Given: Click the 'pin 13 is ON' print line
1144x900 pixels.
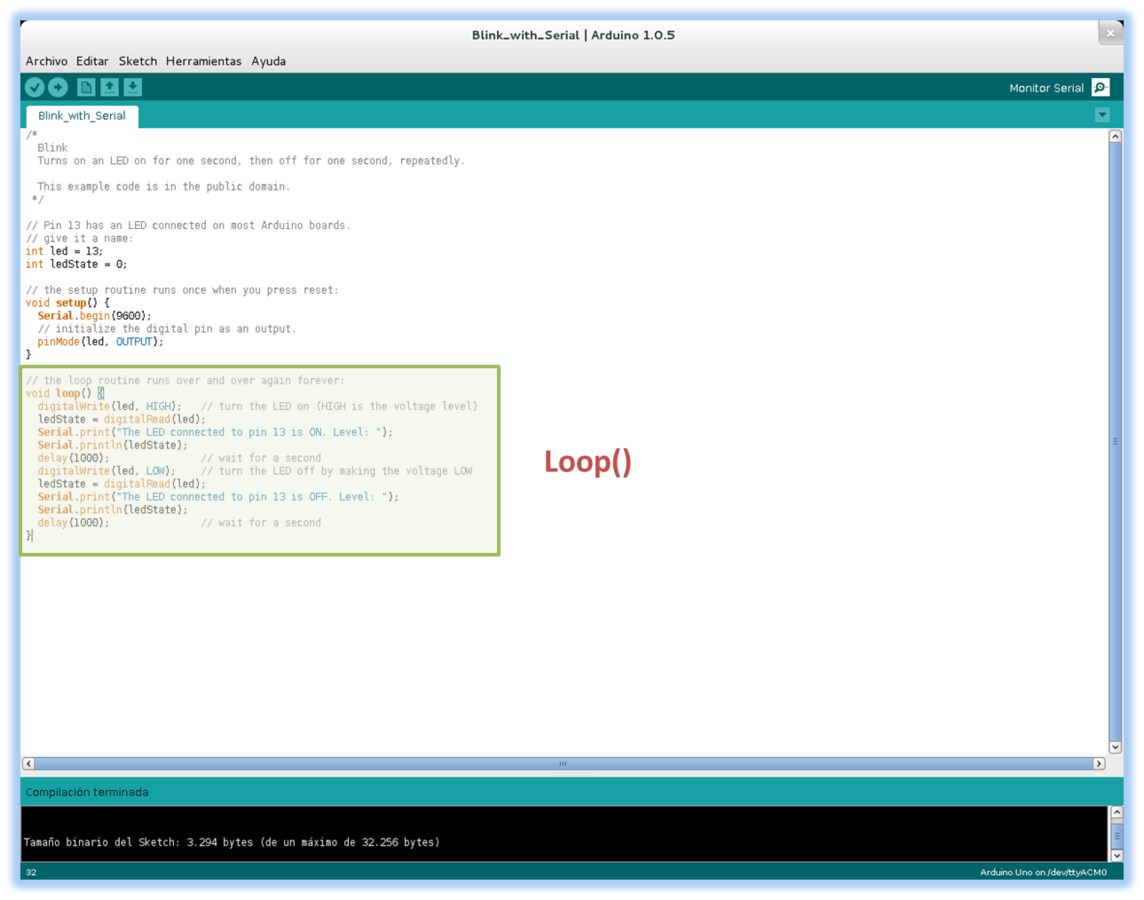Looking at the screenshot, I should [x=215, y=432].
